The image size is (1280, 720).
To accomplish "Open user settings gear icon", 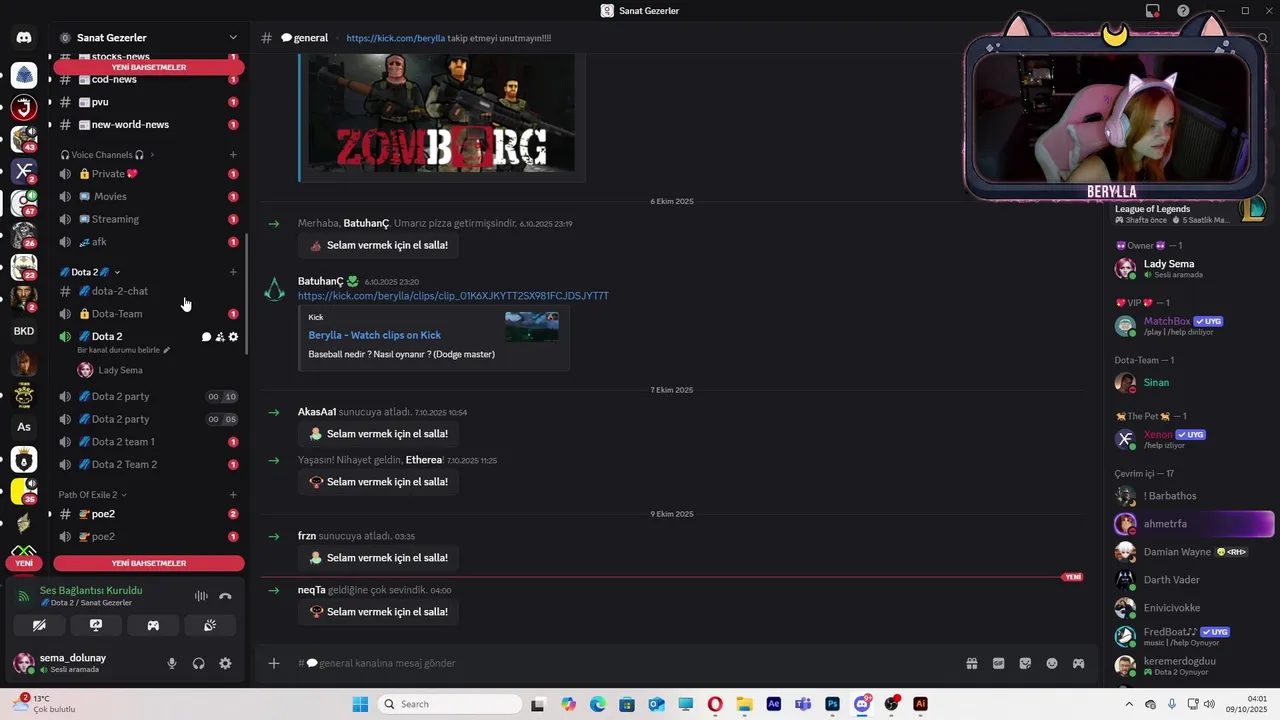I will click(225, 663).
